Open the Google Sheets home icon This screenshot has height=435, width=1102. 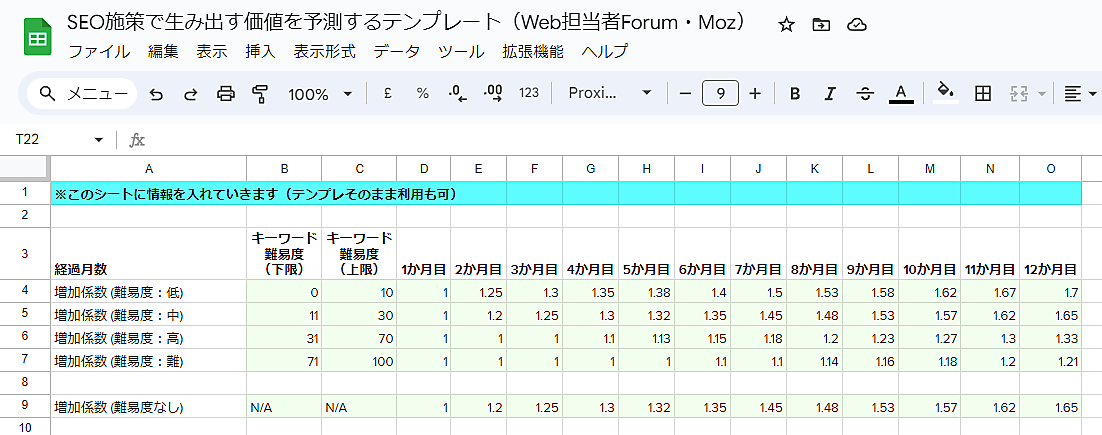click(x=38, y=38)
